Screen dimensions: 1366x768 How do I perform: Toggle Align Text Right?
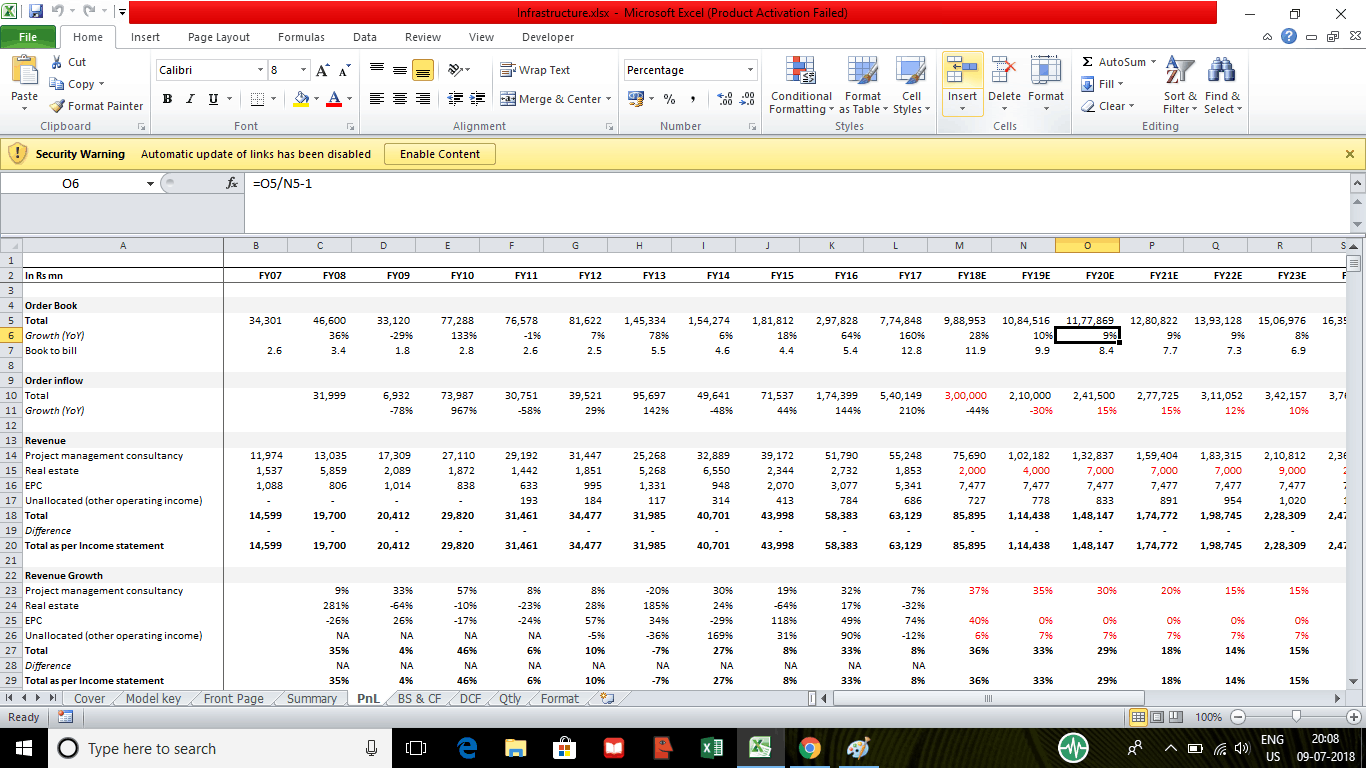(422, 99)
